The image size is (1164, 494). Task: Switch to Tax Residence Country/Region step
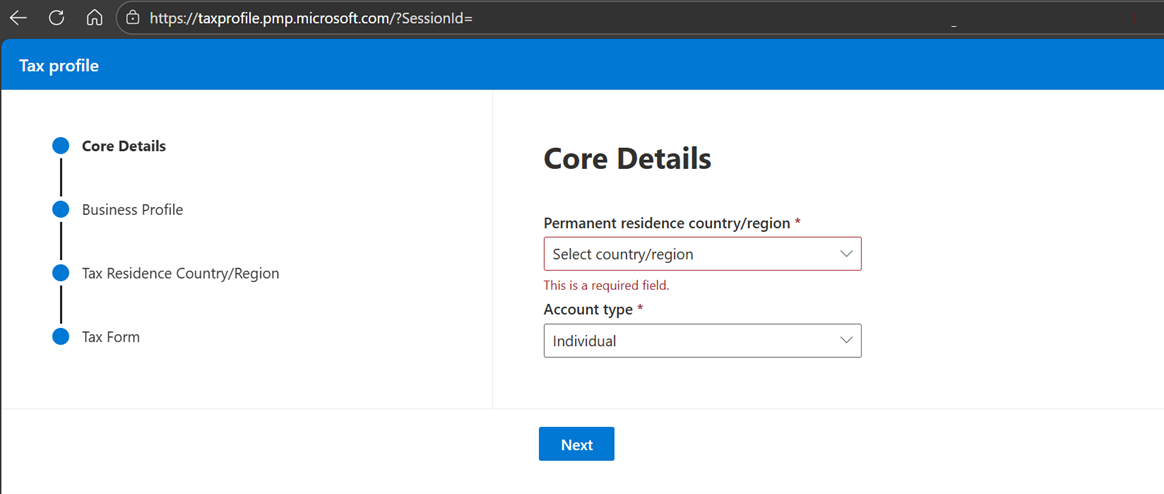(x=180, y=273)
